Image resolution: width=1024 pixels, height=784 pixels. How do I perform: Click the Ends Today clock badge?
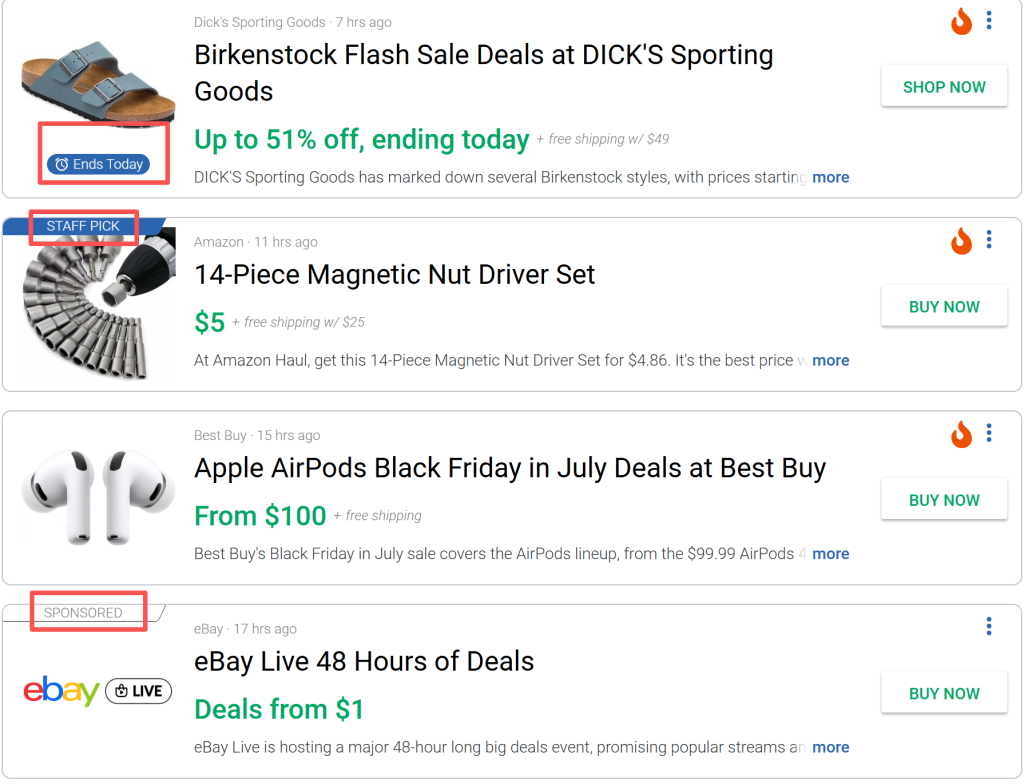pos(98,164)
